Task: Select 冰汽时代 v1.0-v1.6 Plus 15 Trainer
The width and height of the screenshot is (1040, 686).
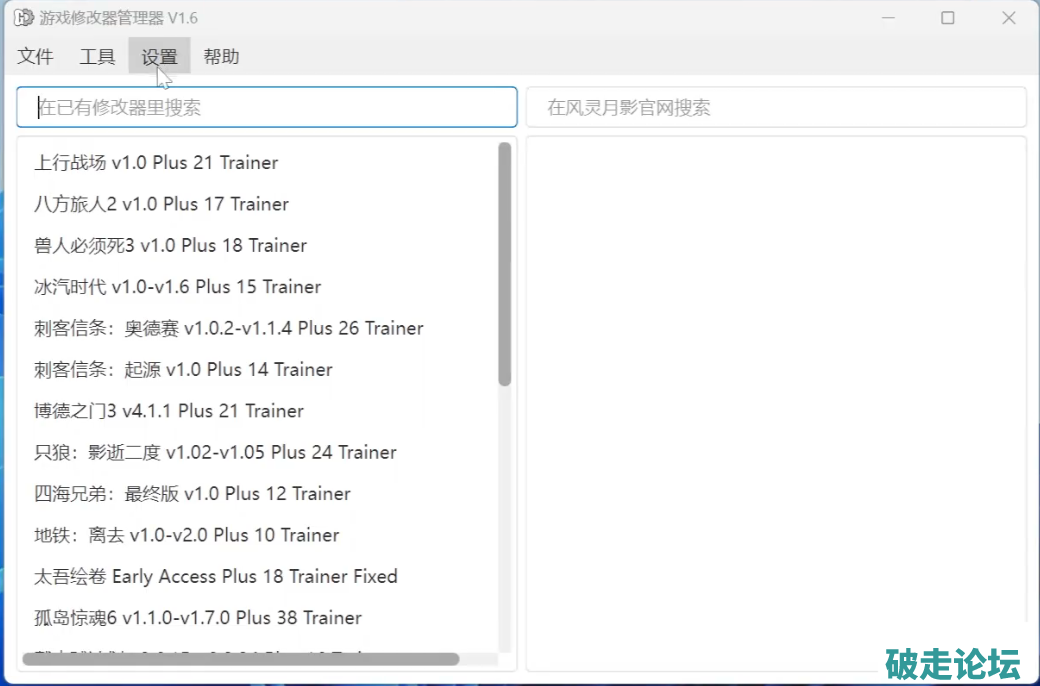Action: coord(177,287)
